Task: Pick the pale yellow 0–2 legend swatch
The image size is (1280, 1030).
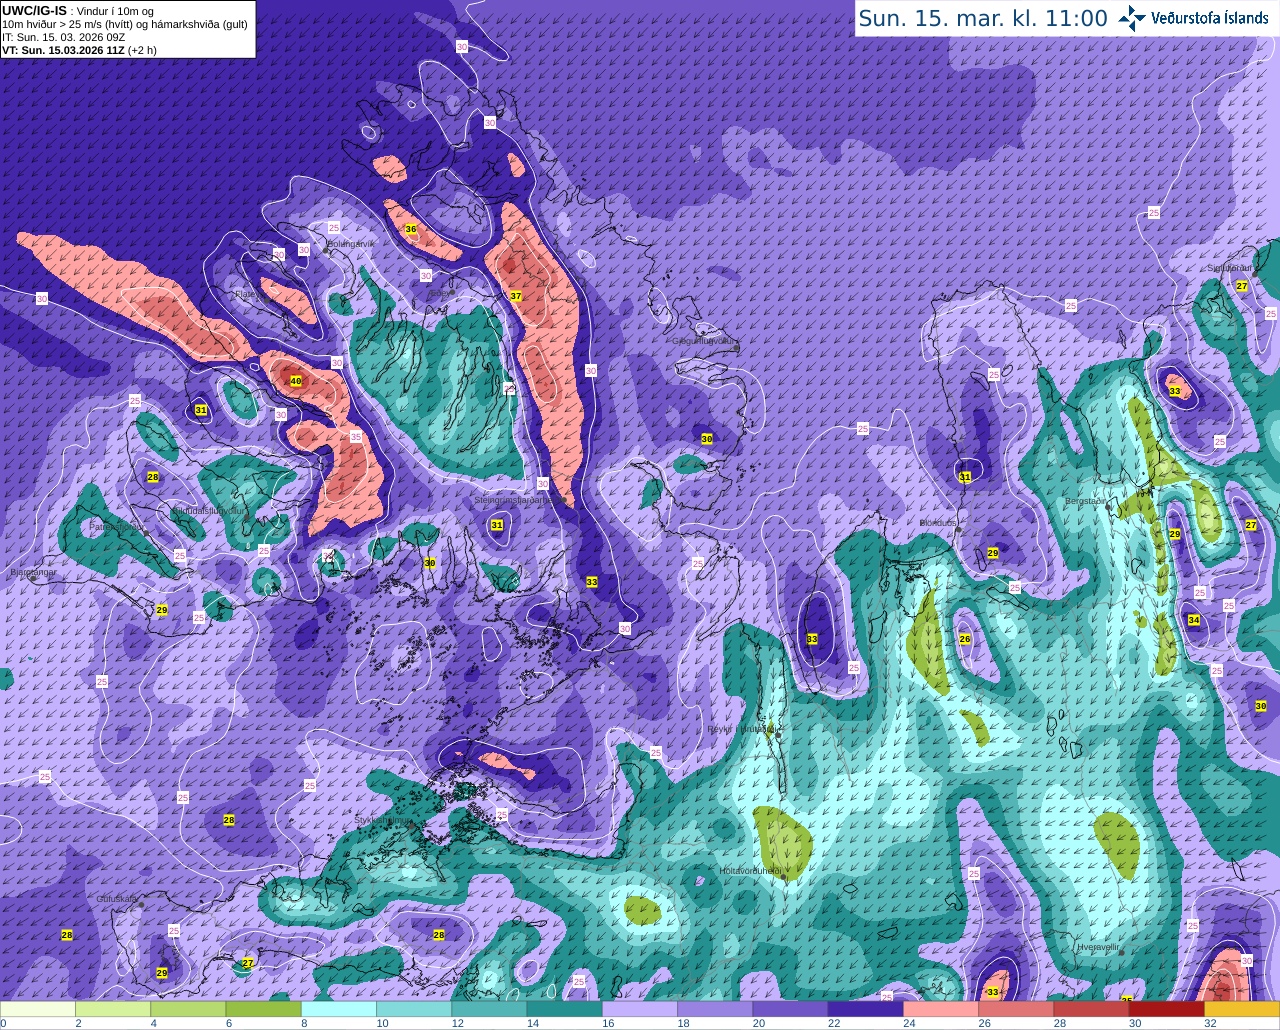Action: click(x=38, y=1008)
